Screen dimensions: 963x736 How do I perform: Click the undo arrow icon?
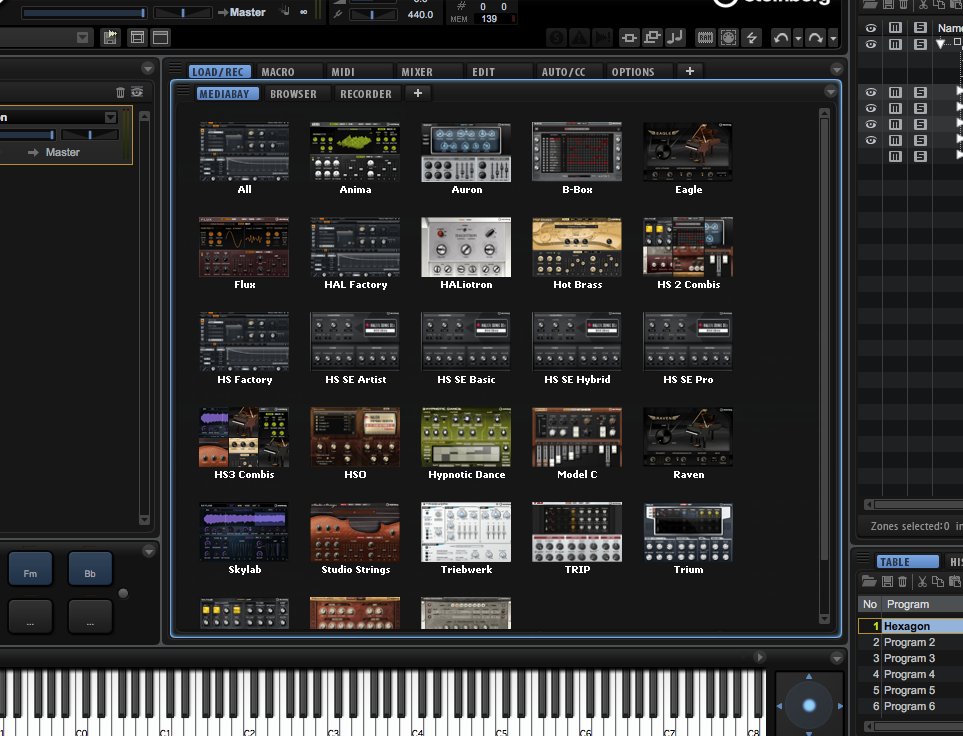coord(781,38)
